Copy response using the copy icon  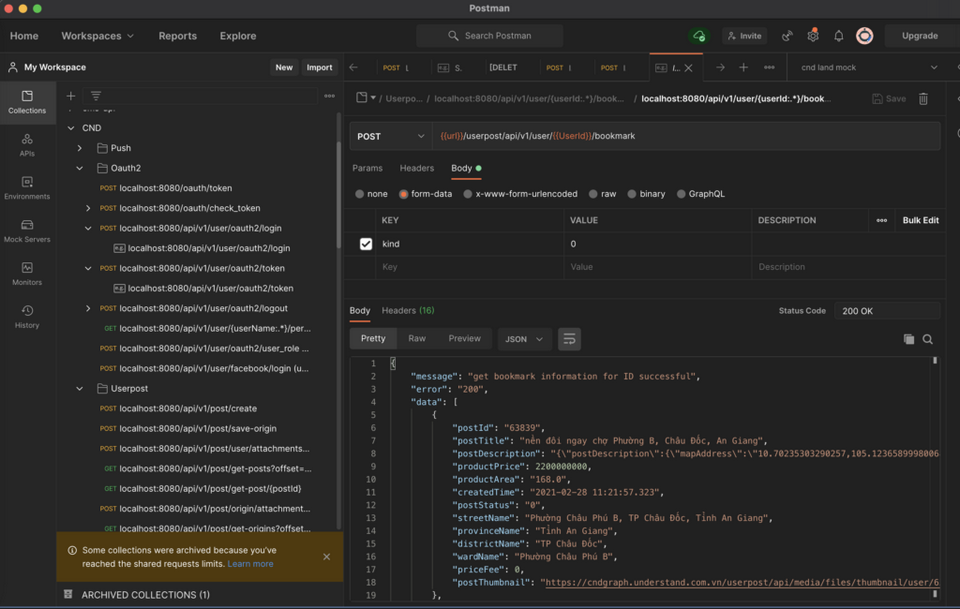[908, 339]
